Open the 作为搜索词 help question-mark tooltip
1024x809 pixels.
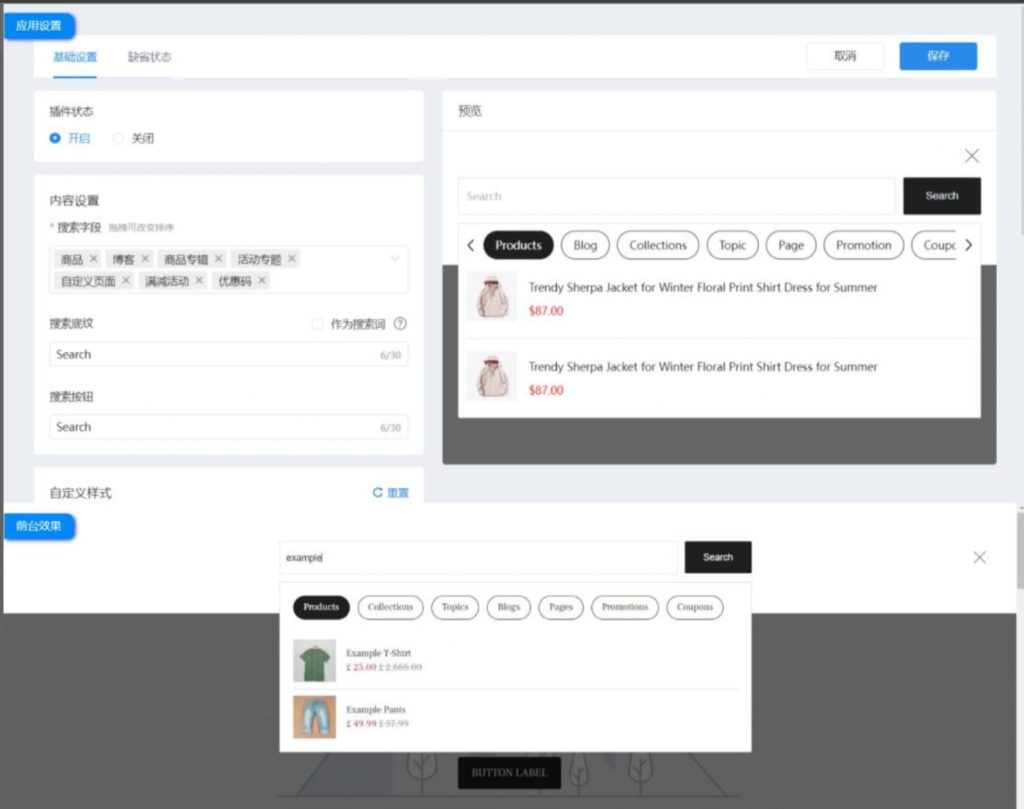pyautogui.click(x=400, y=321)
